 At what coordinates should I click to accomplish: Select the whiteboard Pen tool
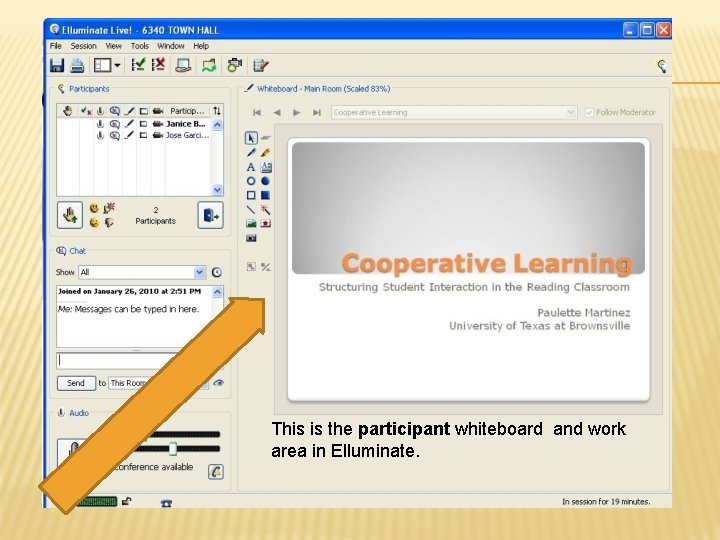pyautogui.click(x=251, y=152)
